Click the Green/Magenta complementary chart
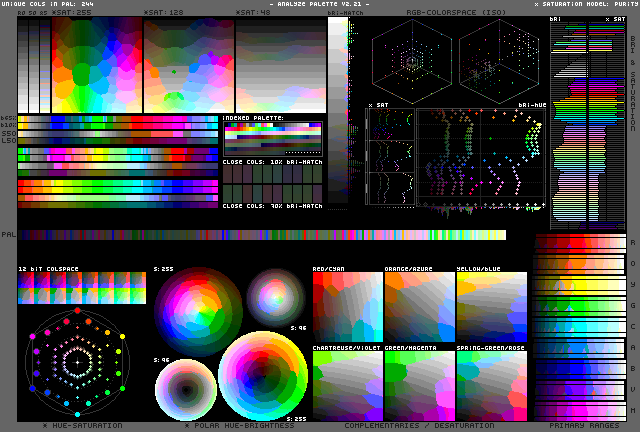Viewport: 640px width, 432px height. (419, 385)
